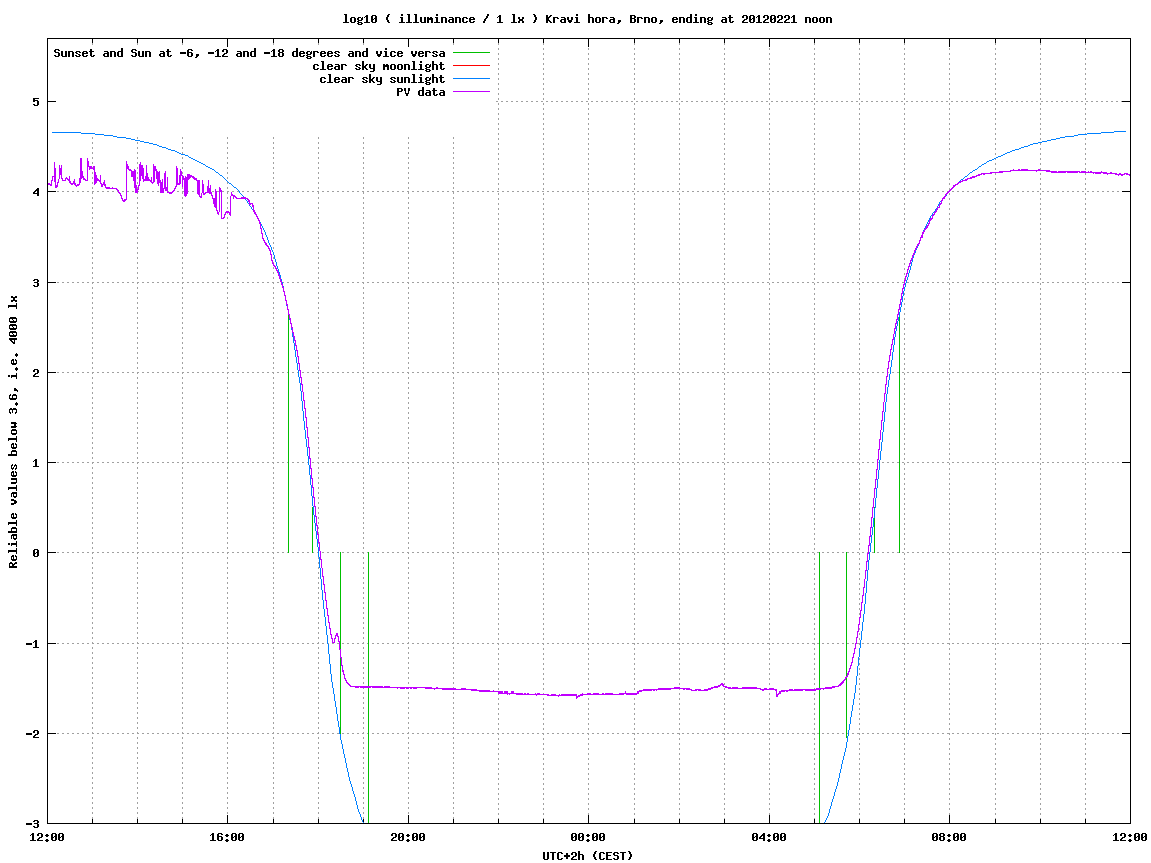The image size is (1151, 863).
Task: Click the y-axis tick label -3
Action: [x=32, y=824]
